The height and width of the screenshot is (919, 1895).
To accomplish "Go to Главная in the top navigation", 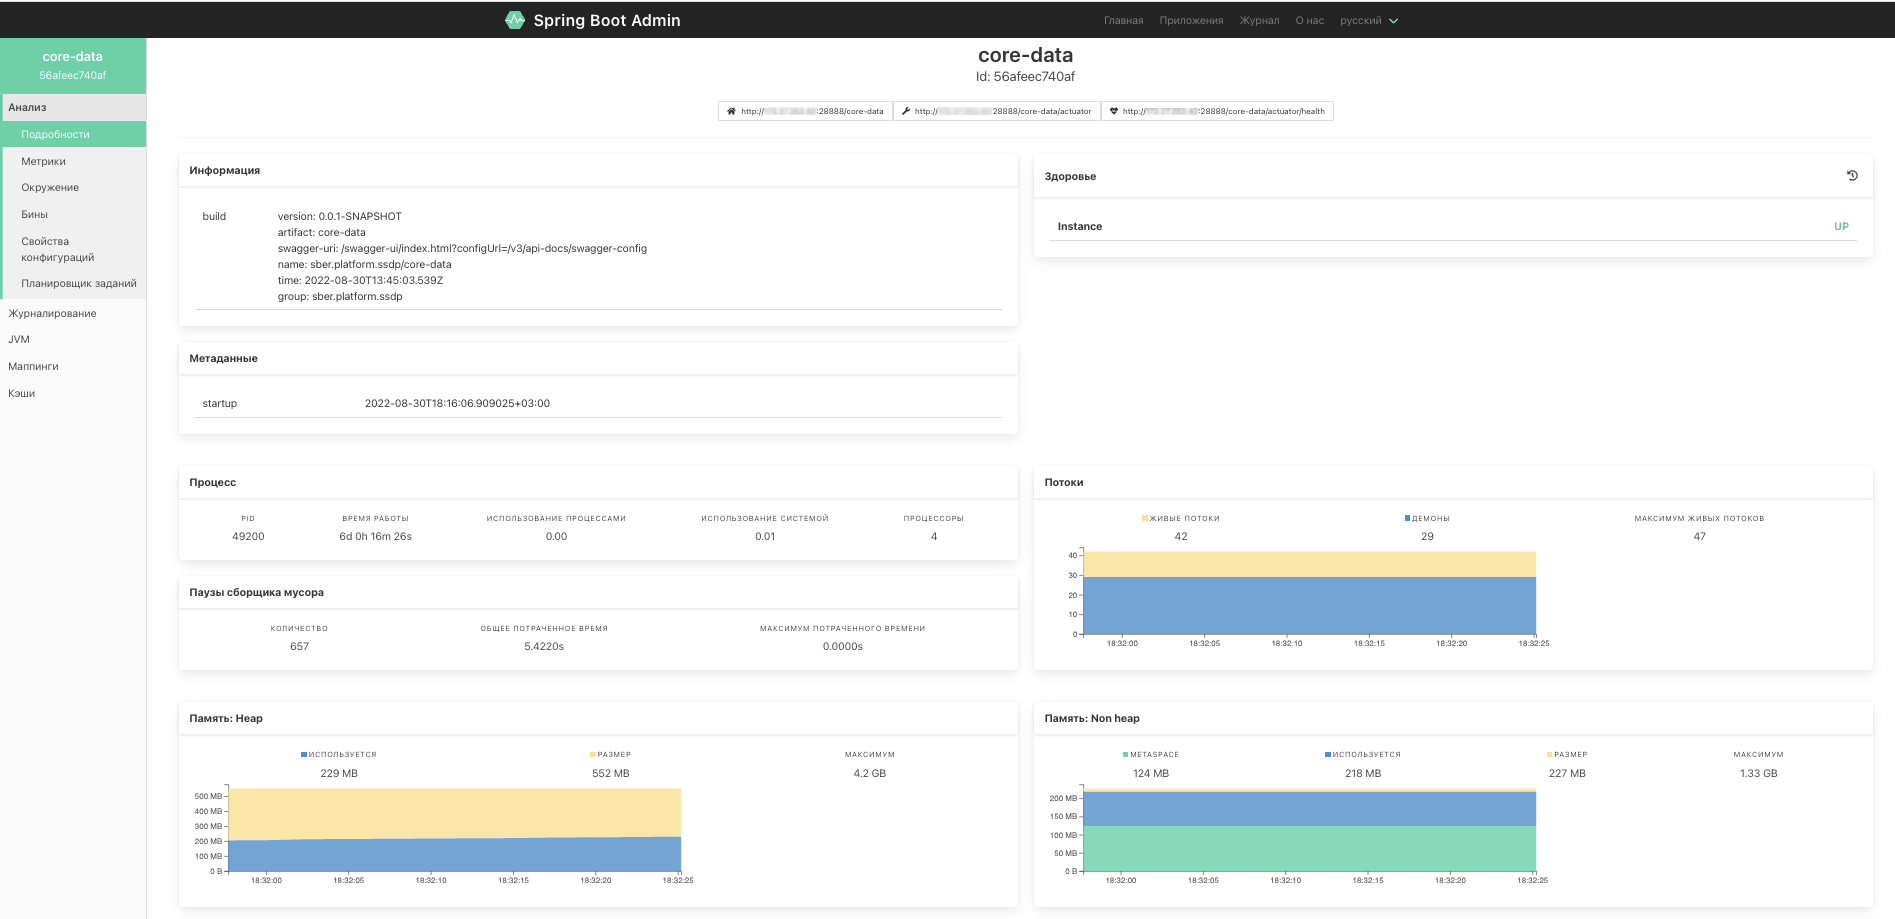I will pyautogui.click(x=1123, y=20).
